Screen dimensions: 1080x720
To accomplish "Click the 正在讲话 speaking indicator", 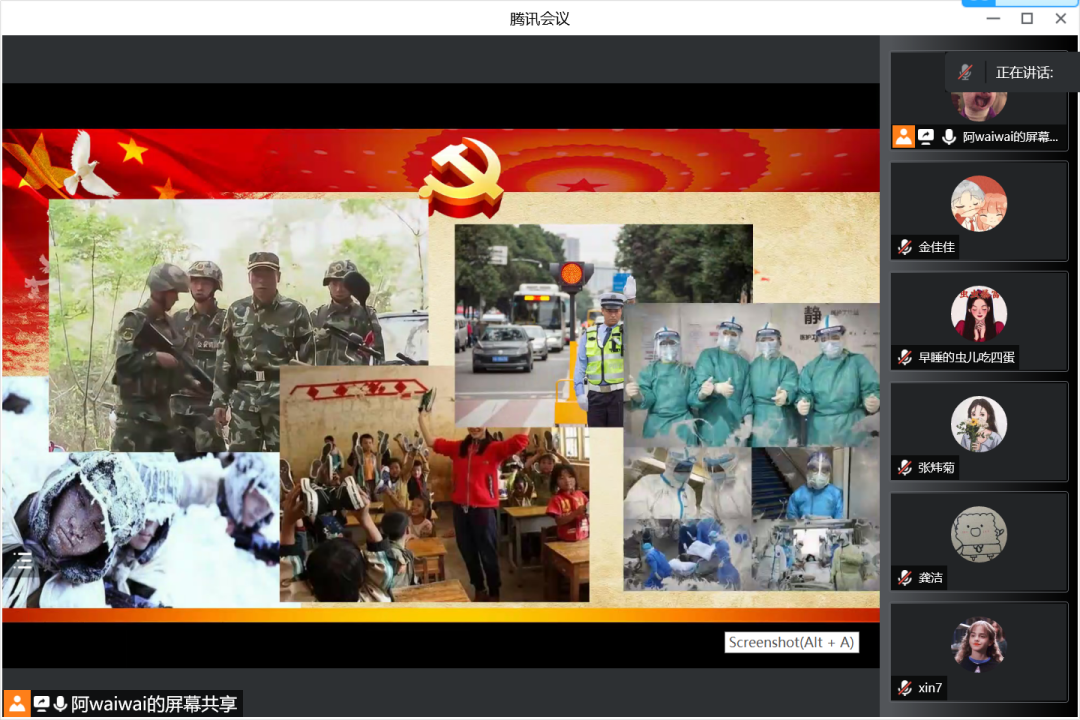I will 1024,72.
